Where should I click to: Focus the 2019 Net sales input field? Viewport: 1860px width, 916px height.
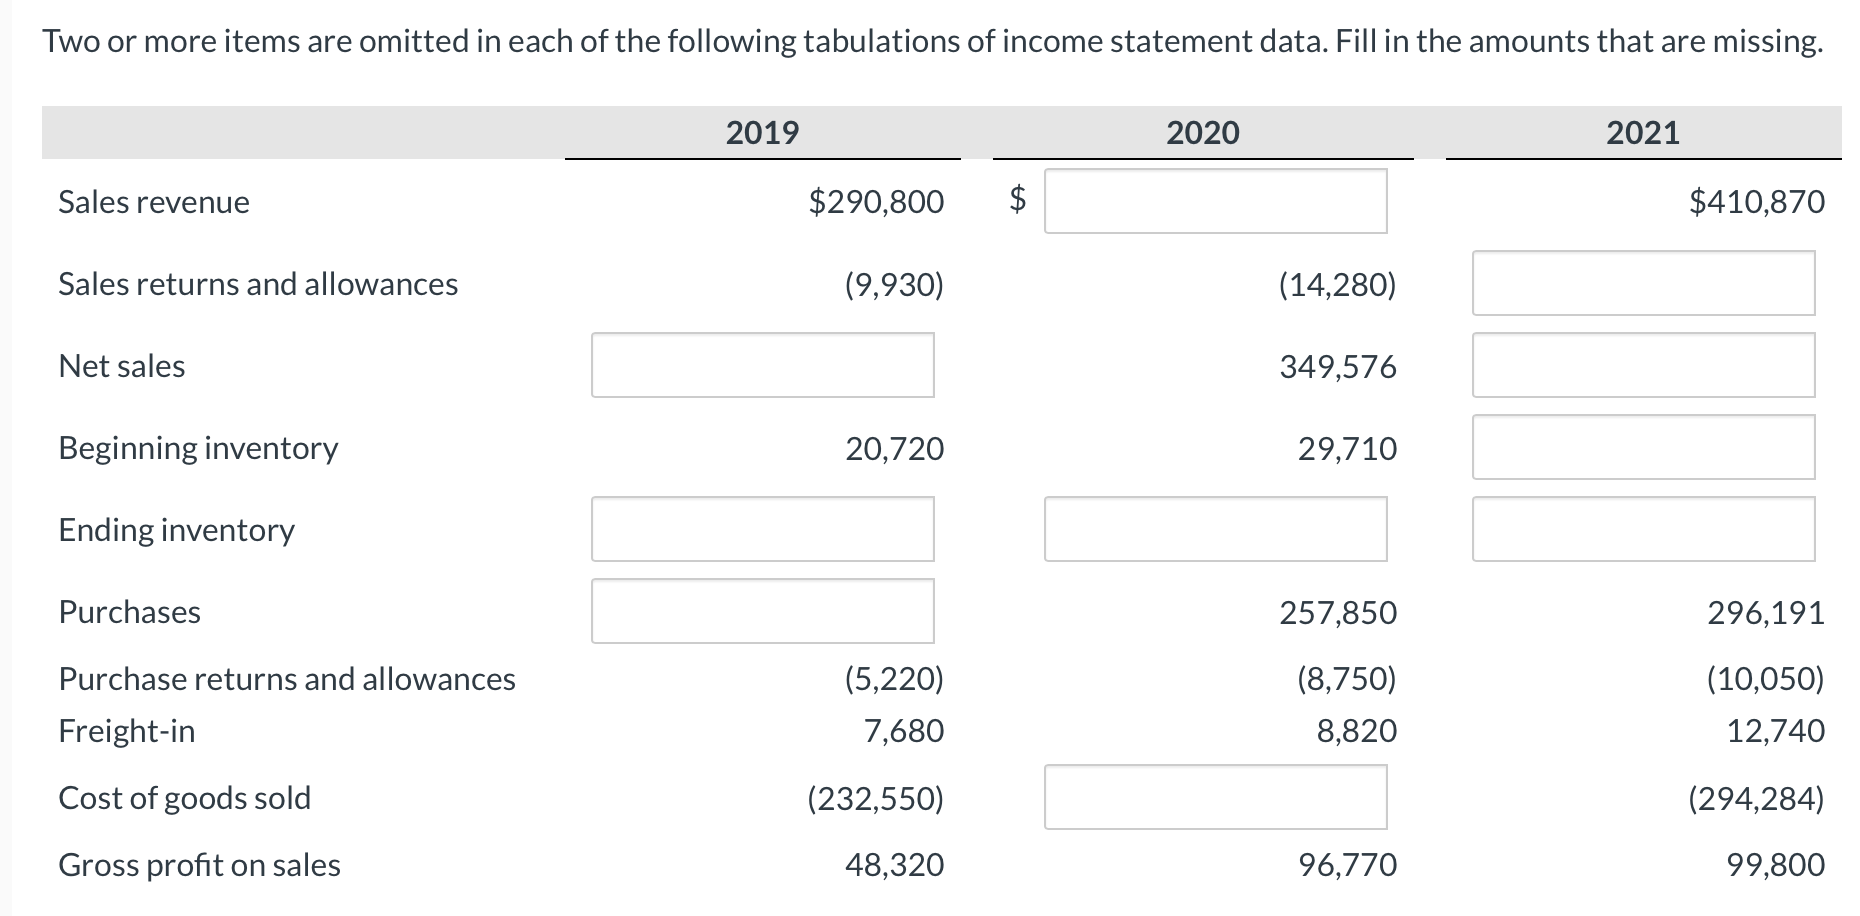(x=762, y=365)
